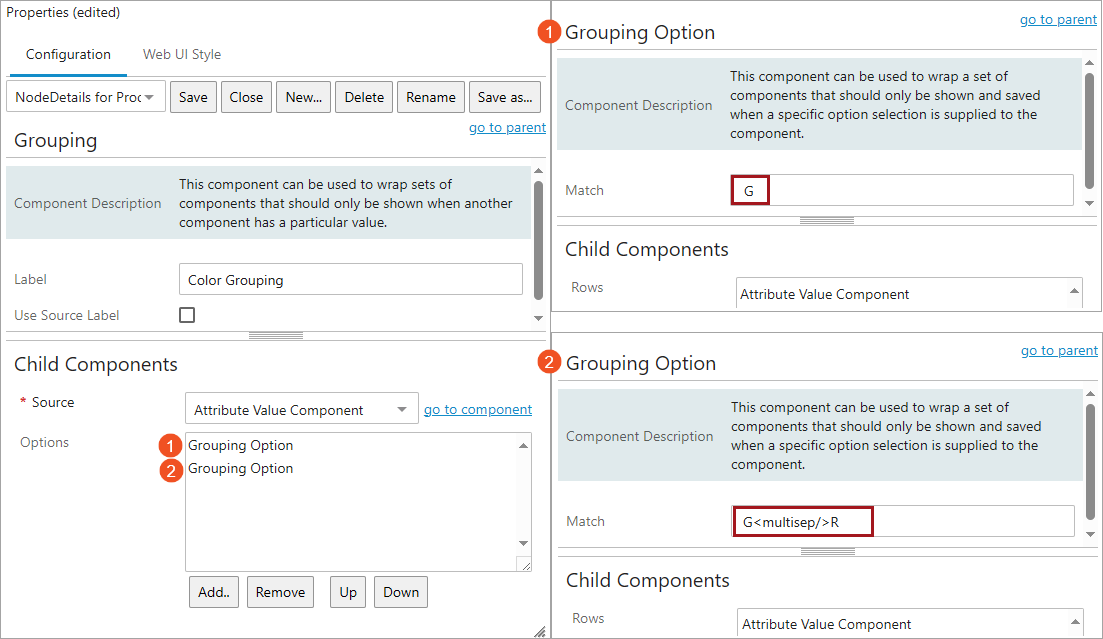Switch to the Web UI Style tab
The image size is (1103, 639).
pyautogui.click(x=181, y=54)
